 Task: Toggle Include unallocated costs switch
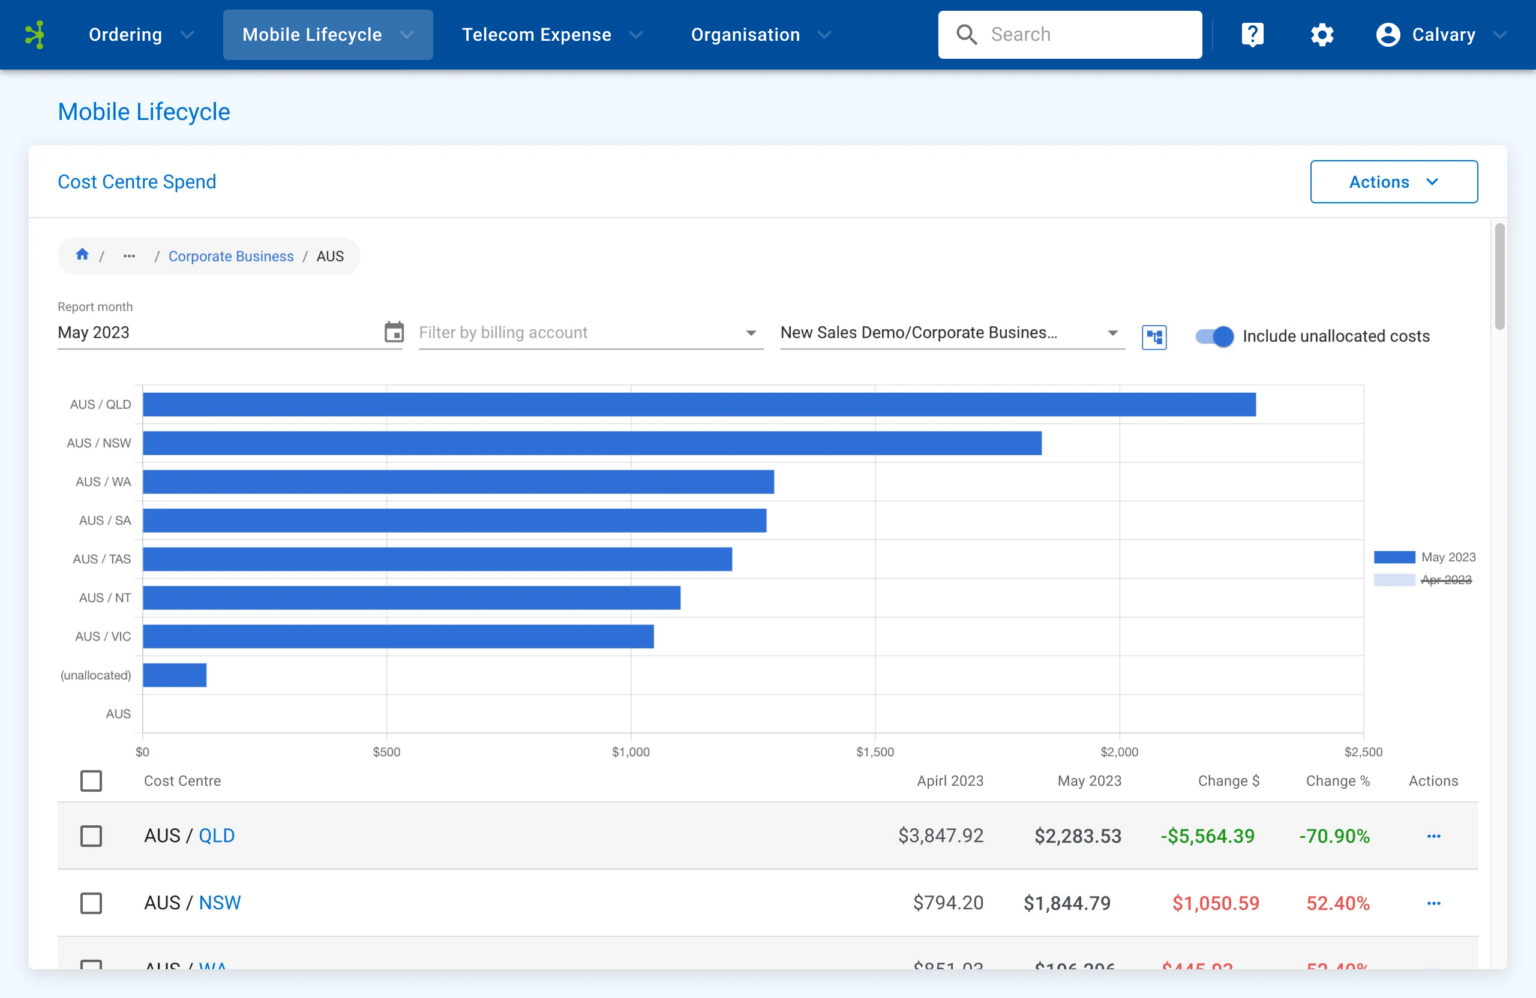coord(1215,337)
